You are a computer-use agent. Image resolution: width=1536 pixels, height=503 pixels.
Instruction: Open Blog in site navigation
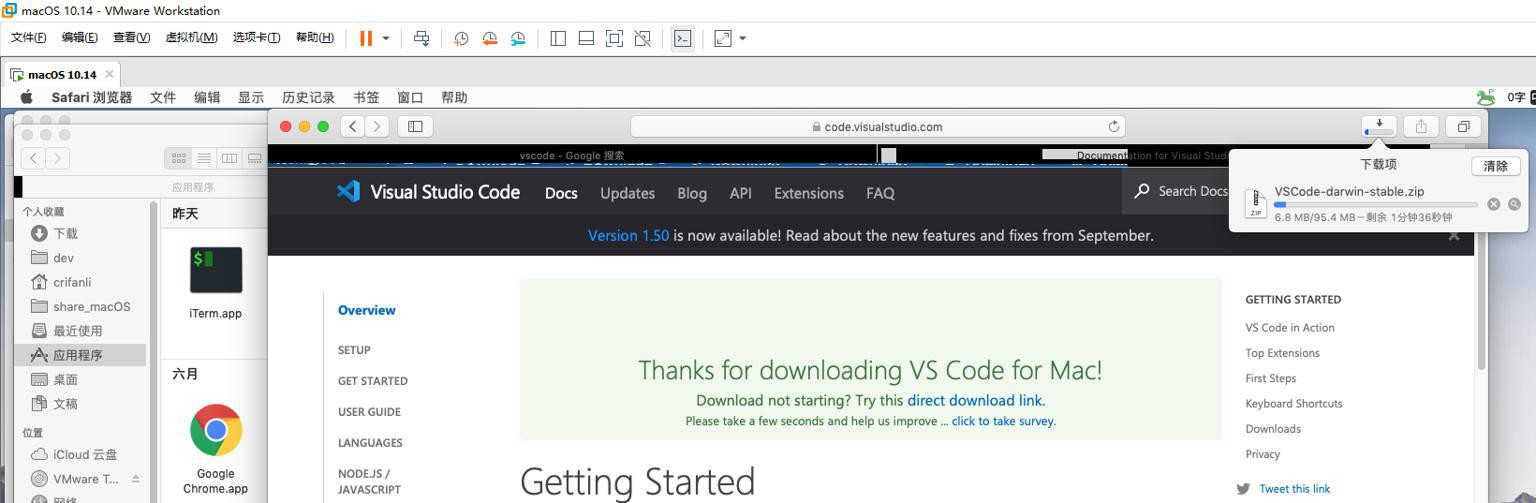tap(692, 193)
